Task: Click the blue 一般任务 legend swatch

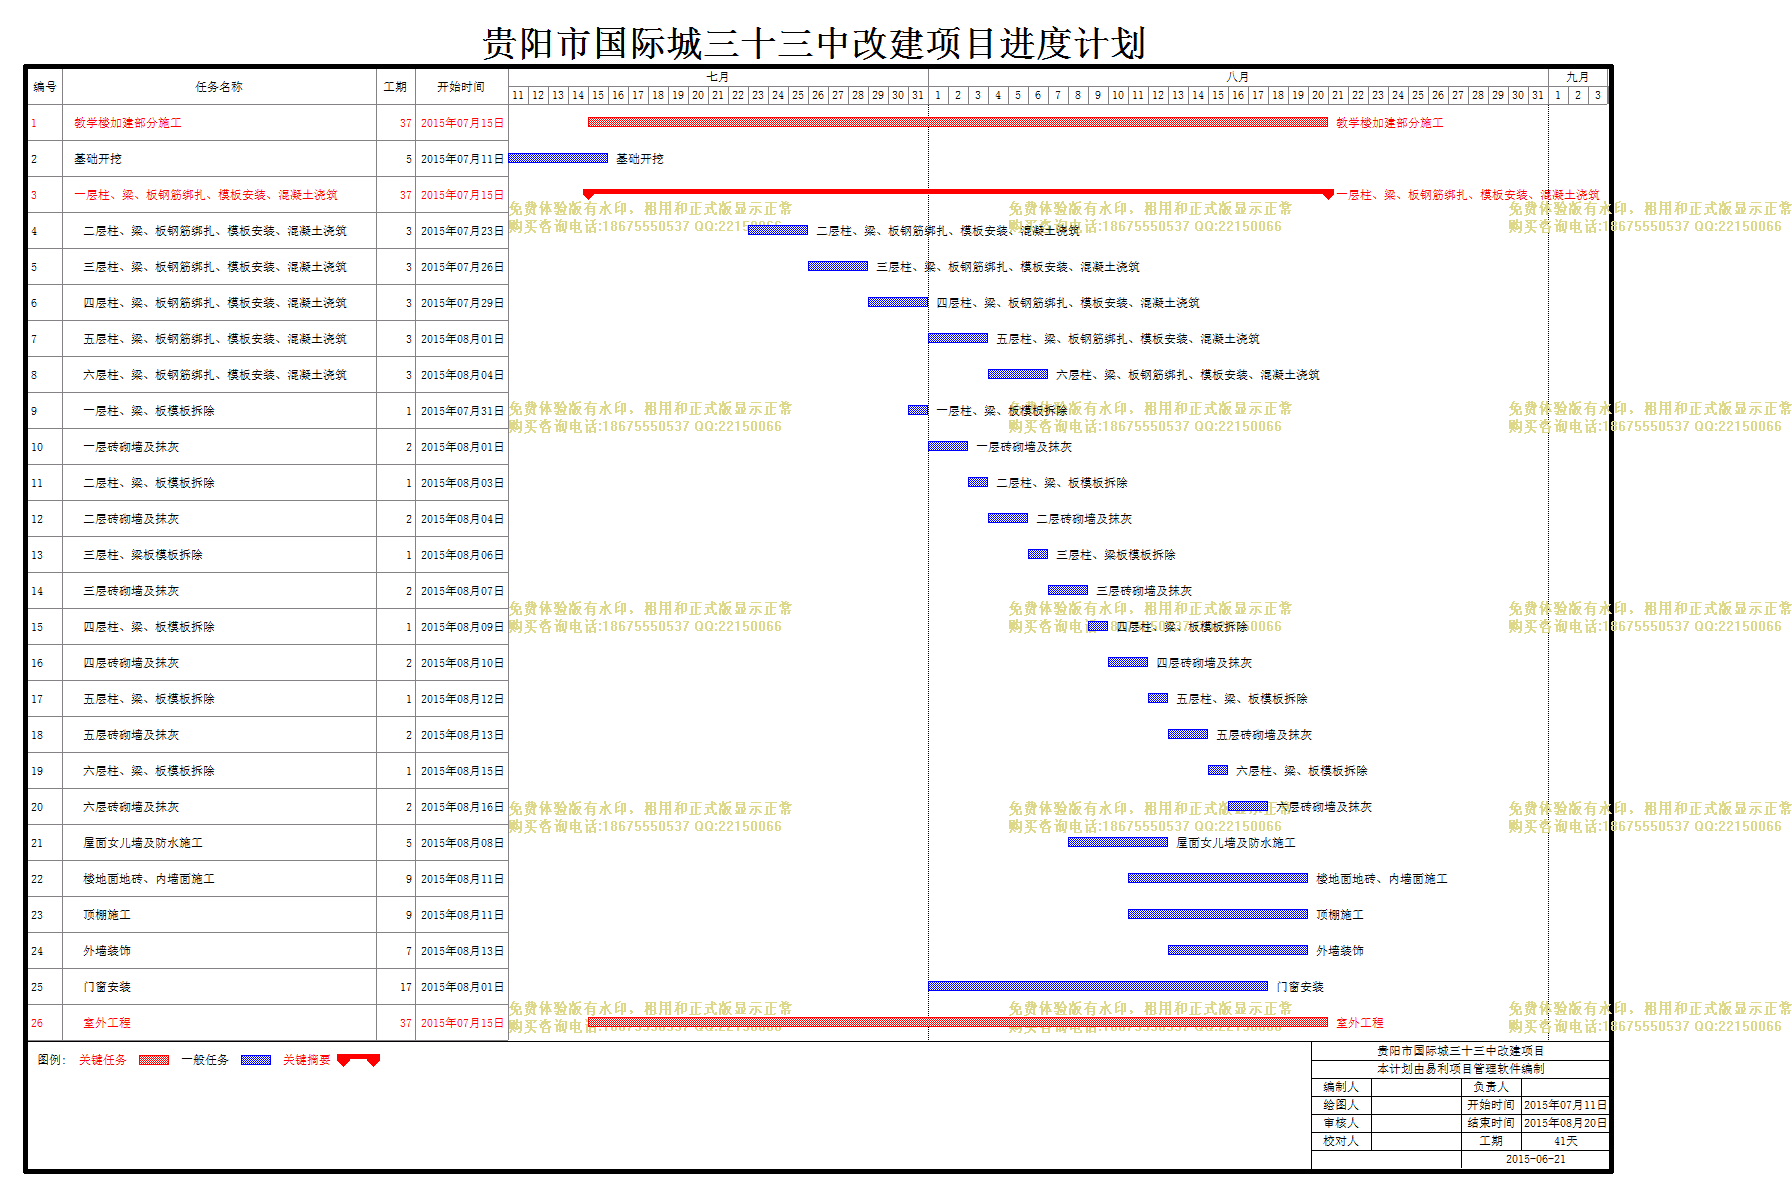Action: 256,1060
